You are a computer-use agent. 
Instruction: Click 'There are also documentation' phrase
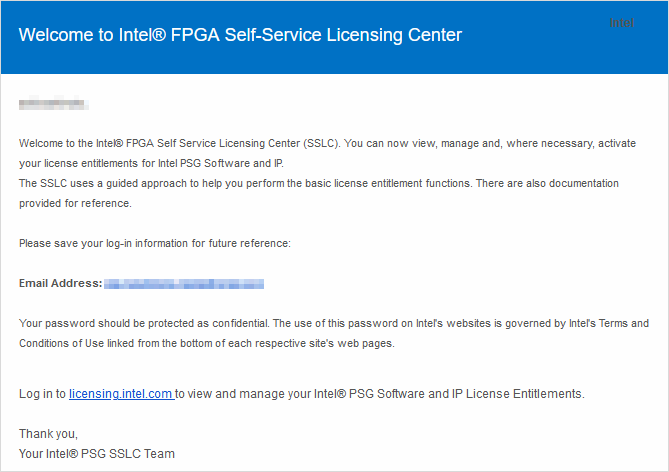[547, 184]
